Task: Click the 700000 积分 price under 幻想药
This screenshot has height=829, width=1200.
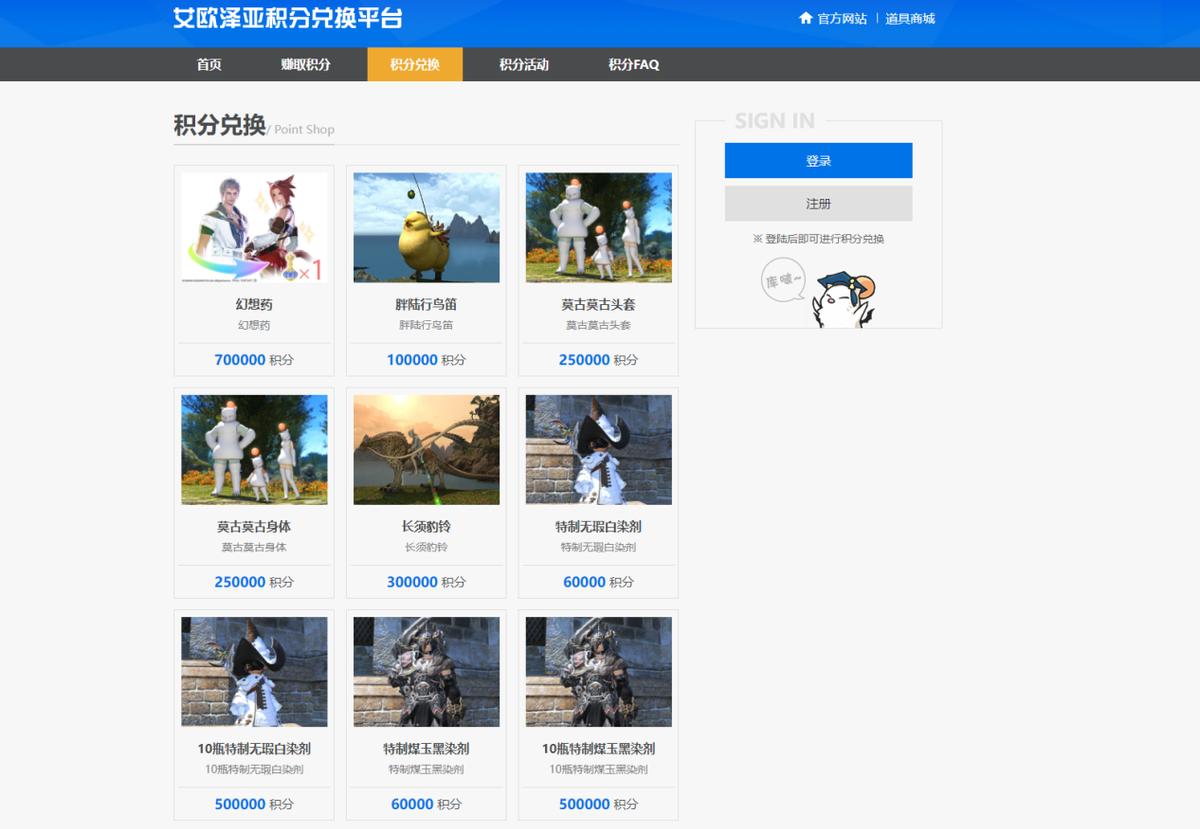Action: tap(253, 359)
